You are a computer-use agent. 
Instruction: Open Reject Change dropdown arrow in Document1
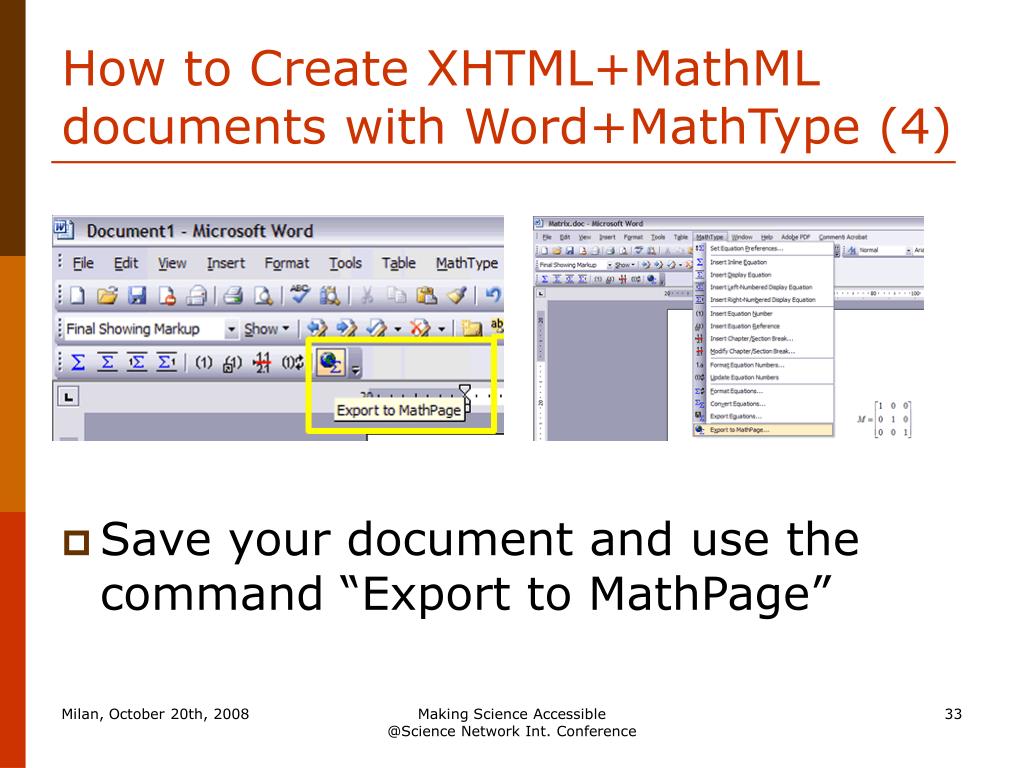[442, 329]
